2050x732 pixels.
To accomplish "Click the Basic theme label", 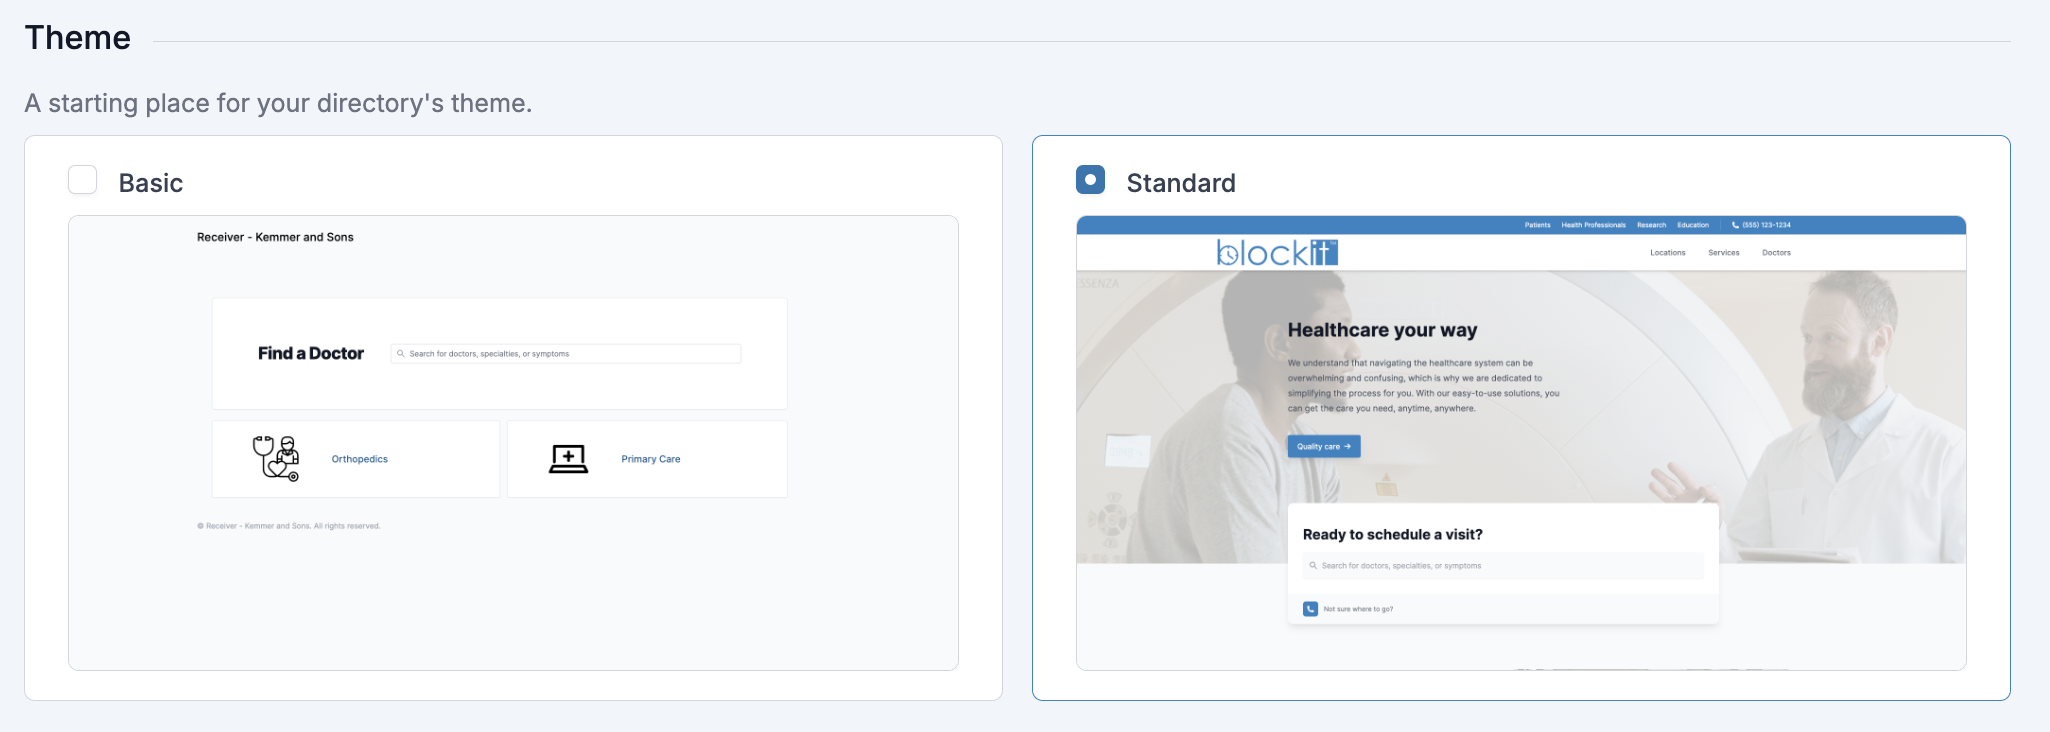I will pos(151,183).
